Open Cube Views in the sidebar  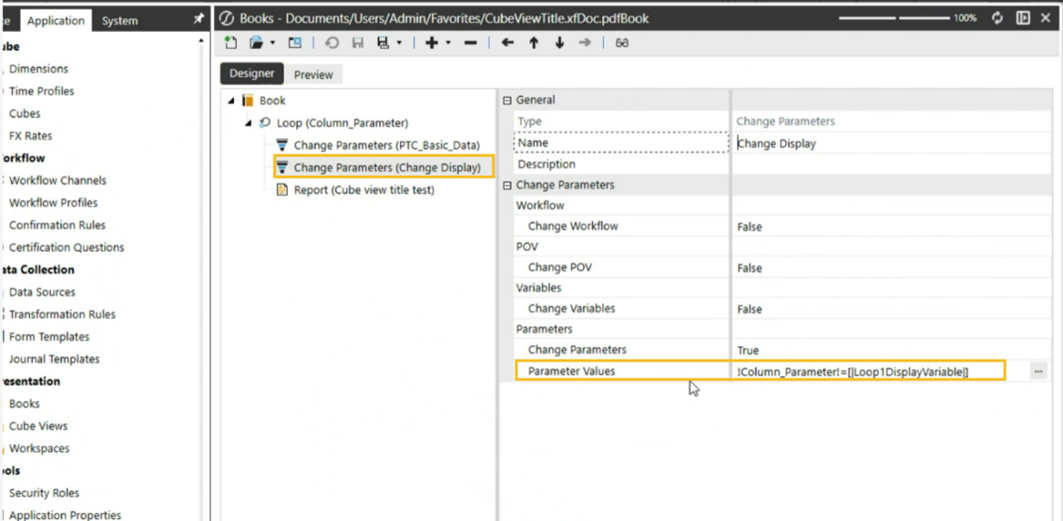(38, 426)
